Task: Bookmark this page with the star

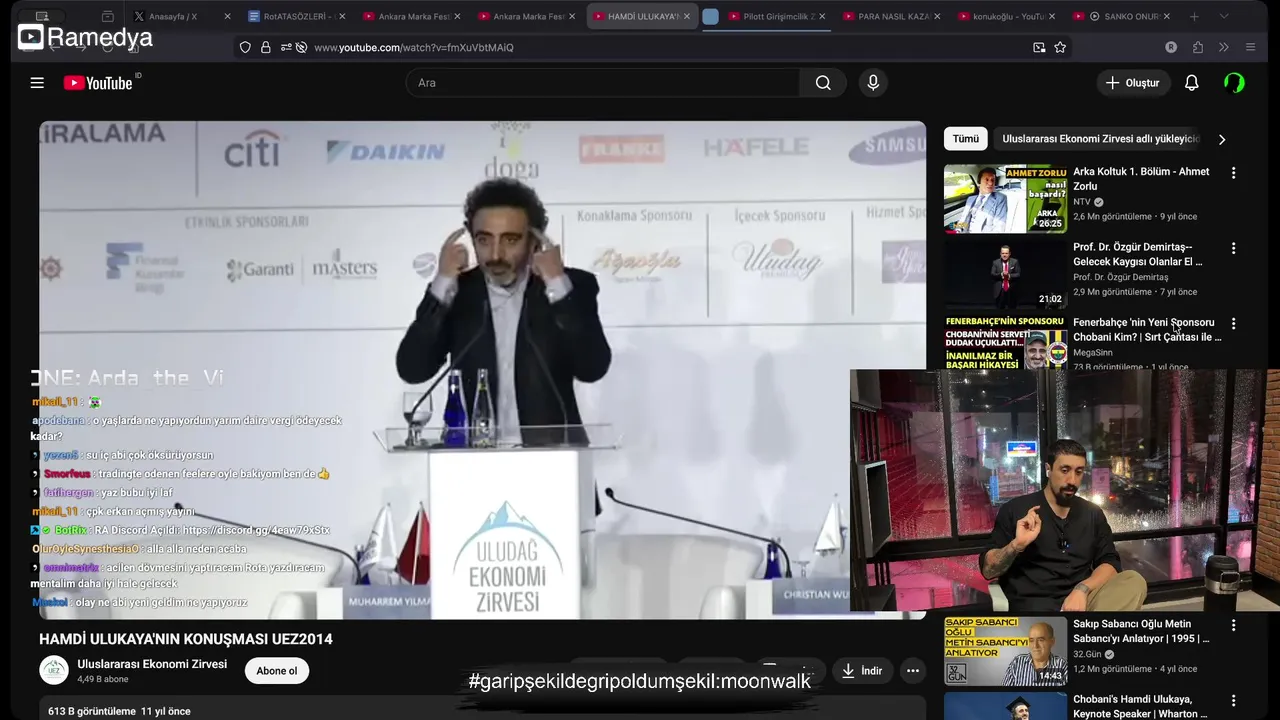Action: pyautogui.click(x=1060, y=47)
